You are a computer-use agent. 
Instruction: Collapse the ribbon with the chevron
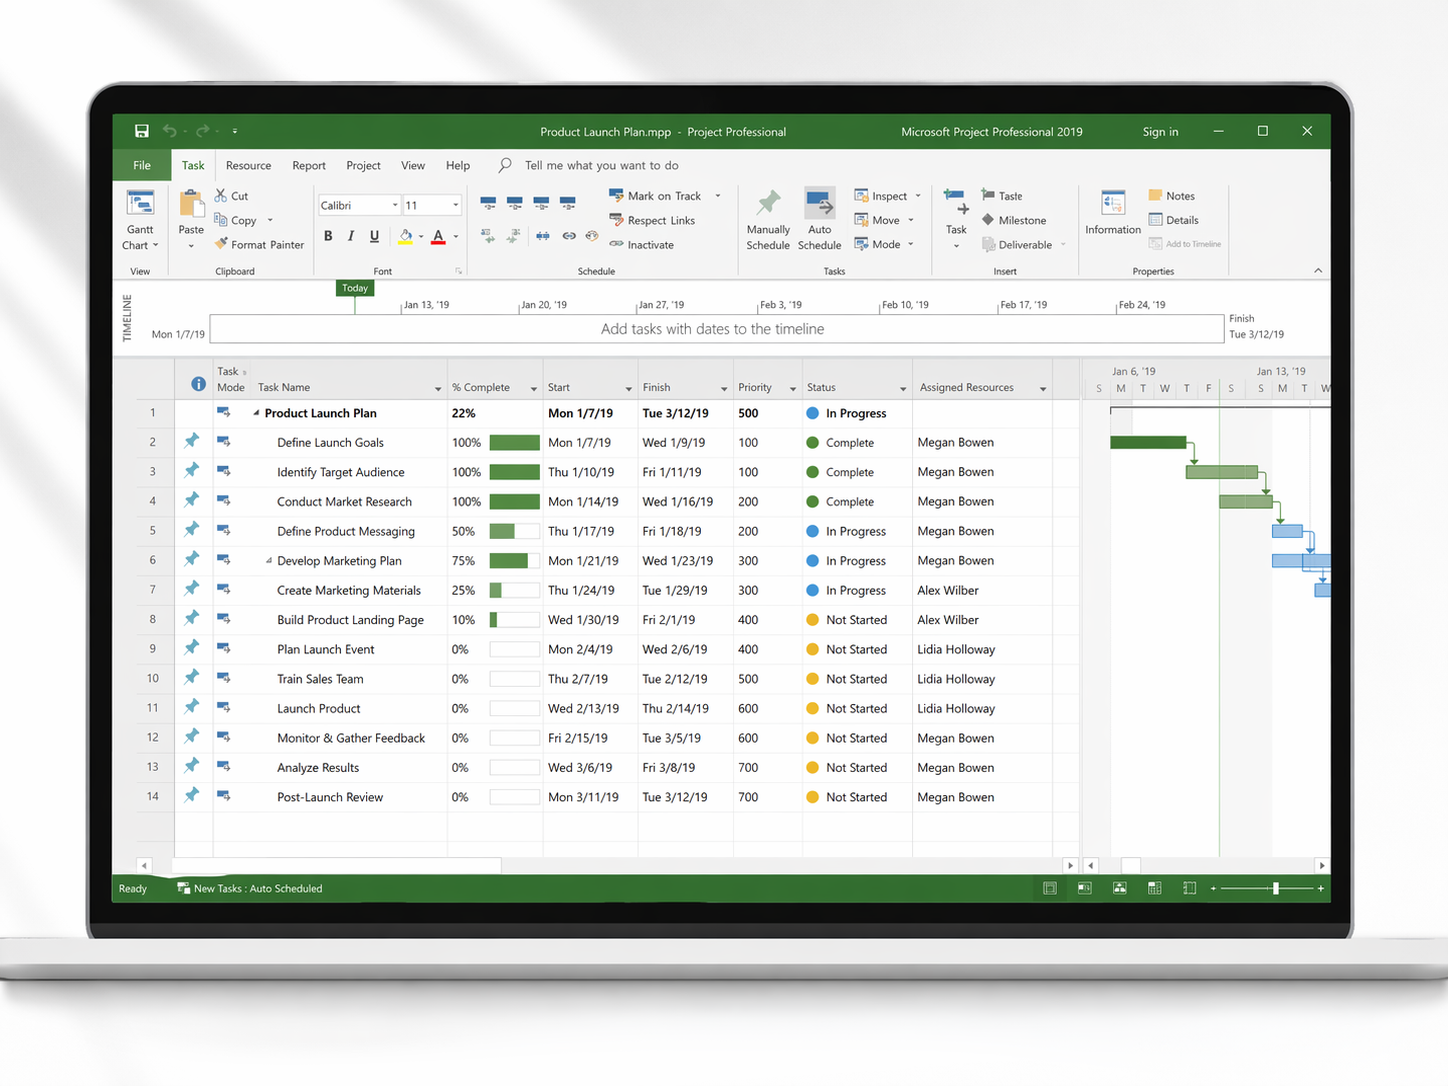pyautogui.click(x=1318, y=270)
